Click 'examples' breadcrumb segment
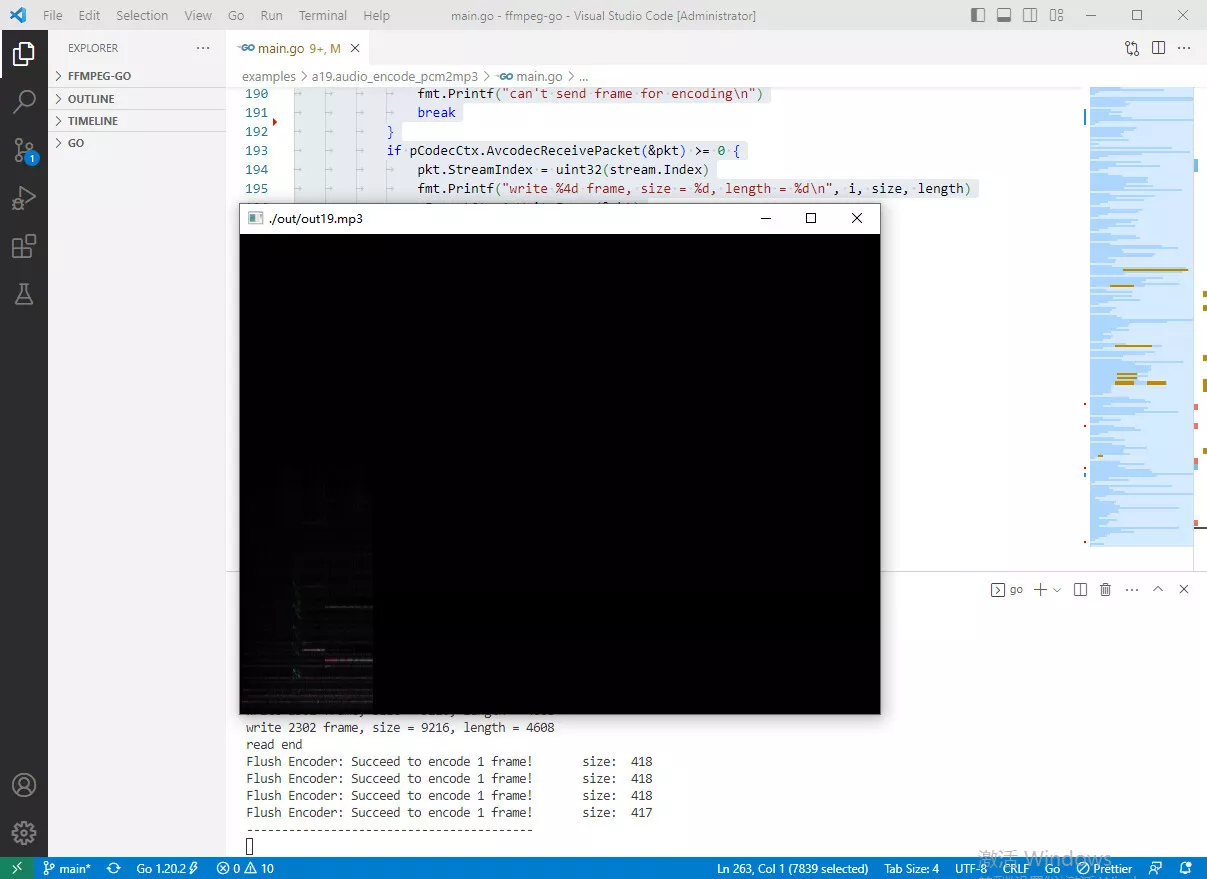Screen dimensions: 1207x879 (269, 76)
